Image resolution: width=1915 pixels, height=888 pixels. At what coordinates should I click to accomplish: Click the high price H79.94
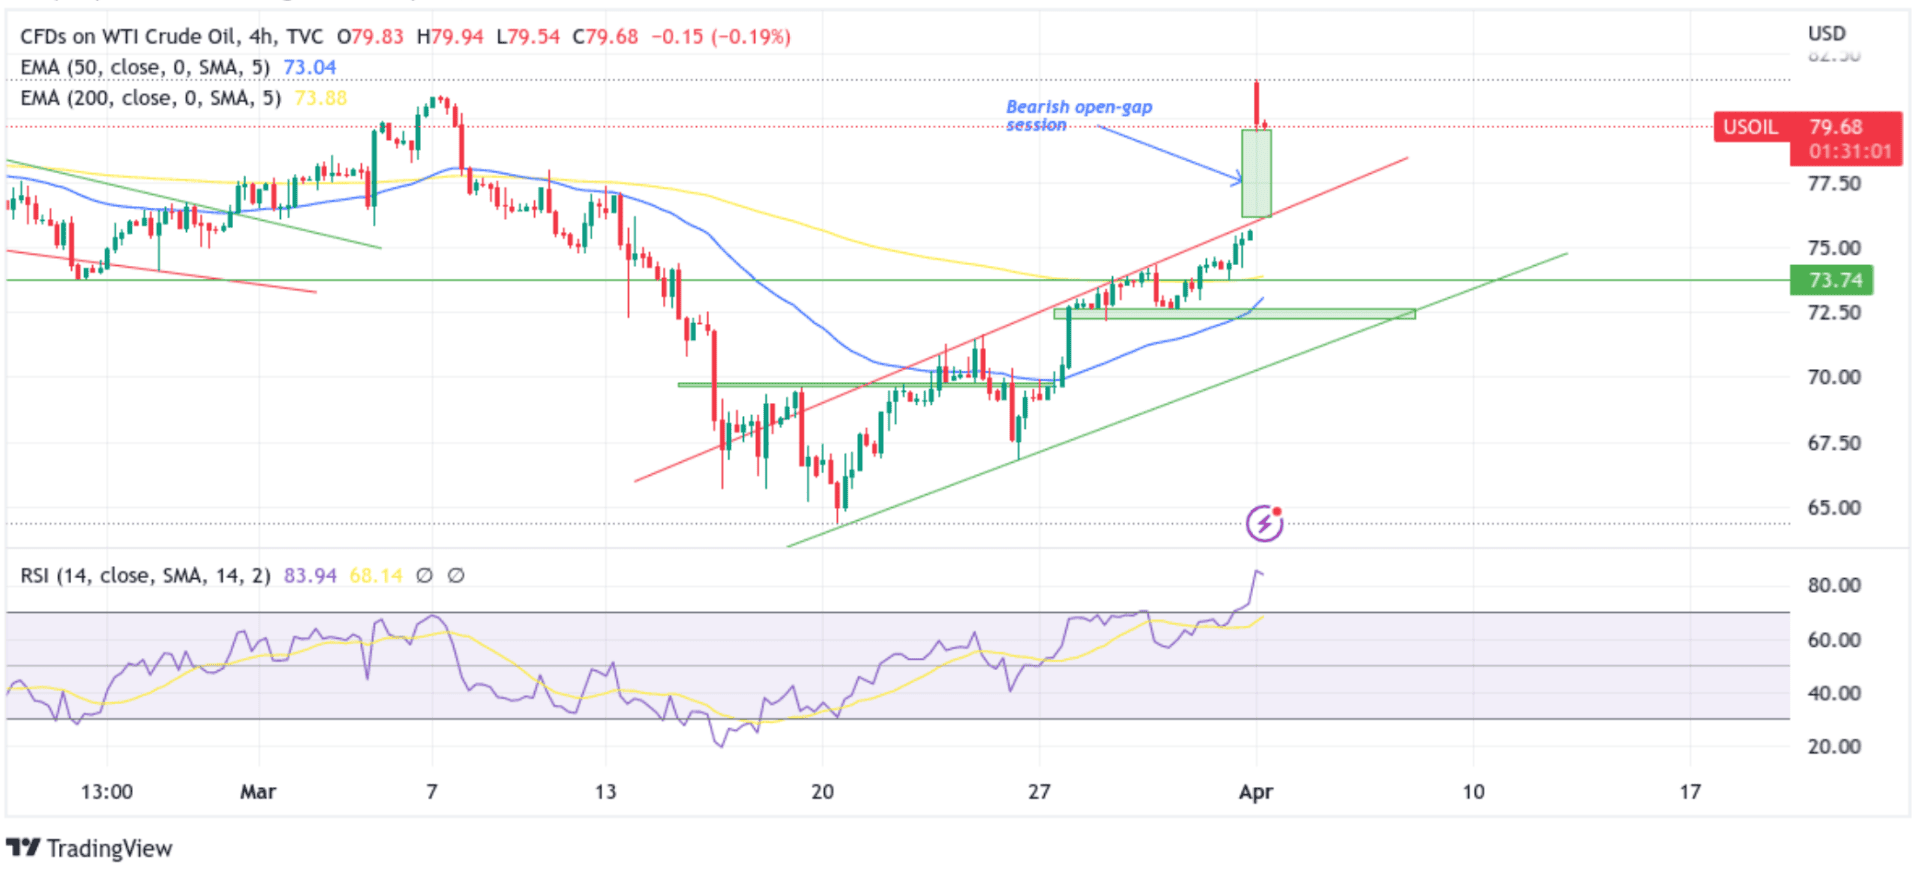450,37
